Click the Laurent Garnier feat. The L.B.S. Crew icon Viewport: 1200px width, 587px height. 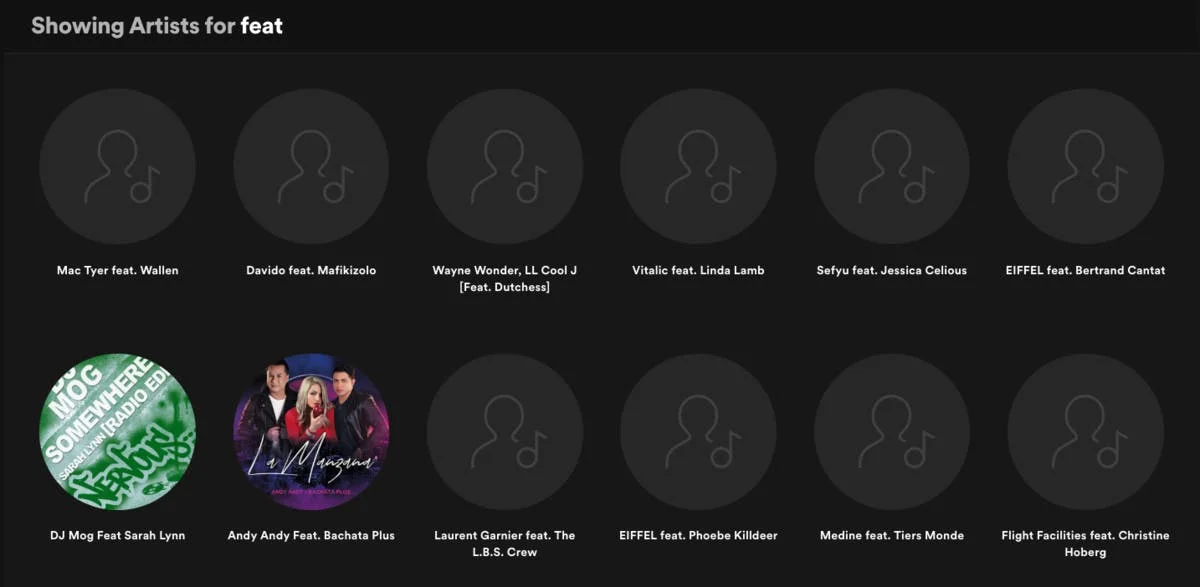(x=505, y=432)
